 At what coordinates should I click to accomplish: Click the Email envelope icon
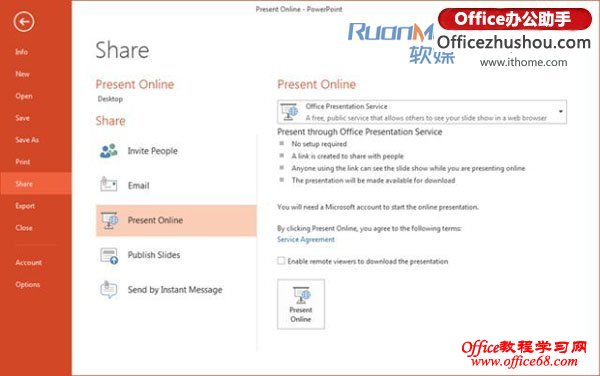pyautogui.click(x=109, y=185)
